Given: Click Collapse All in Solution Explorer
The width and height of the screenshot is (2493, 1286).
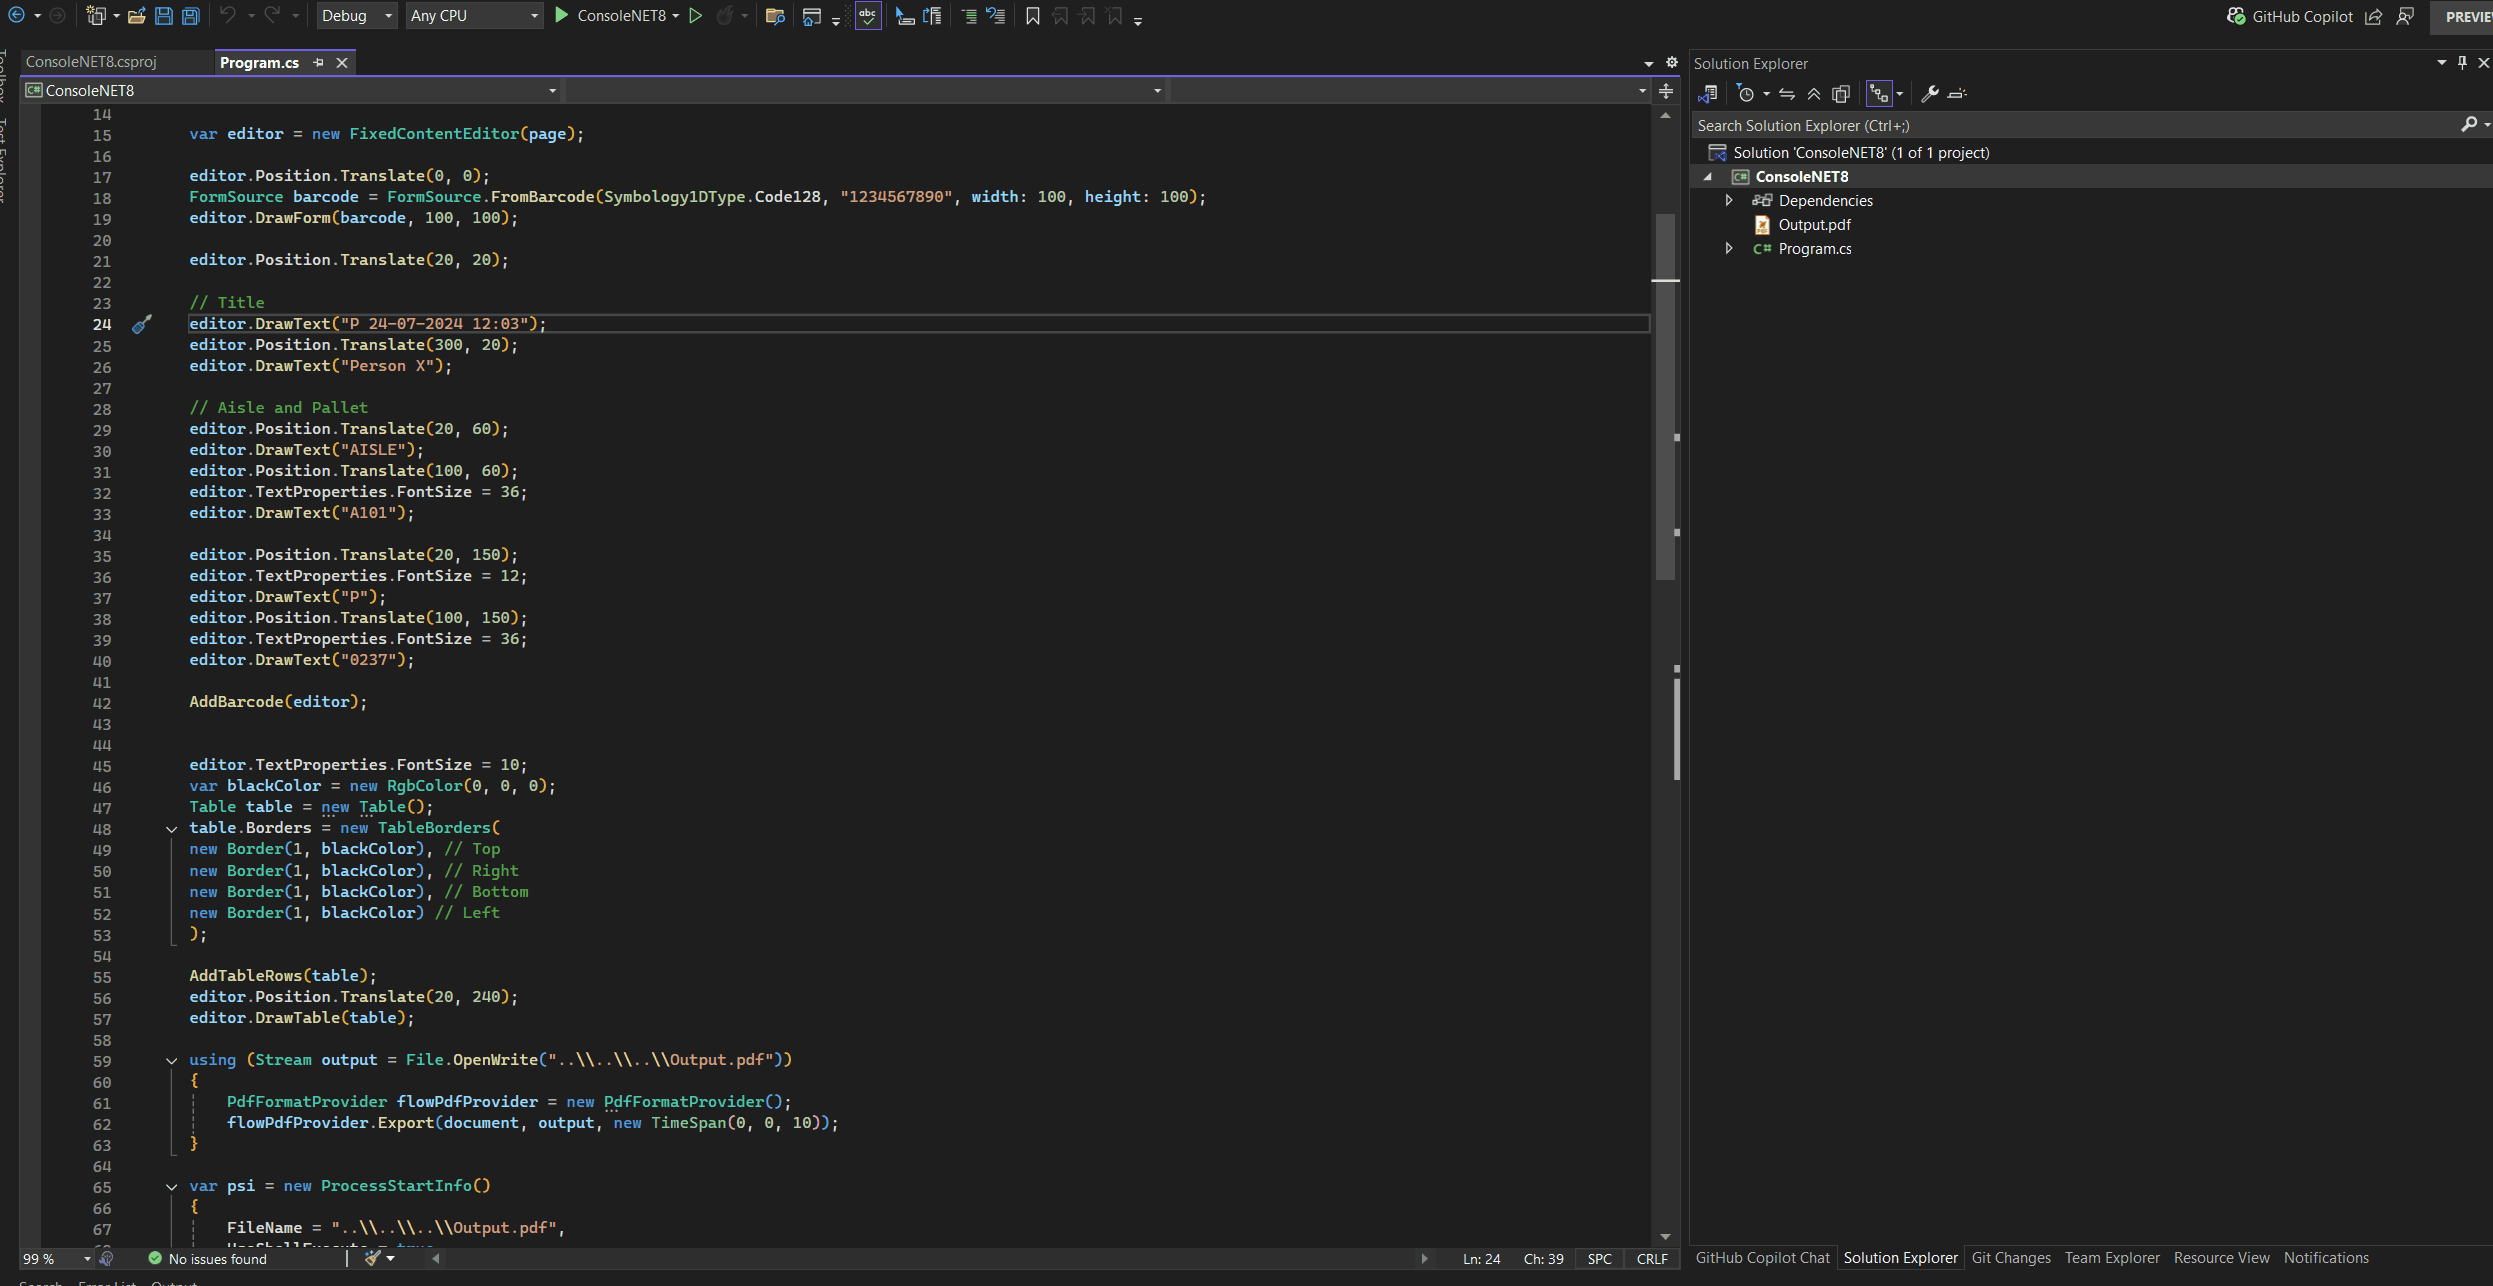Looking at the screenshot, I should [1813, 94].
